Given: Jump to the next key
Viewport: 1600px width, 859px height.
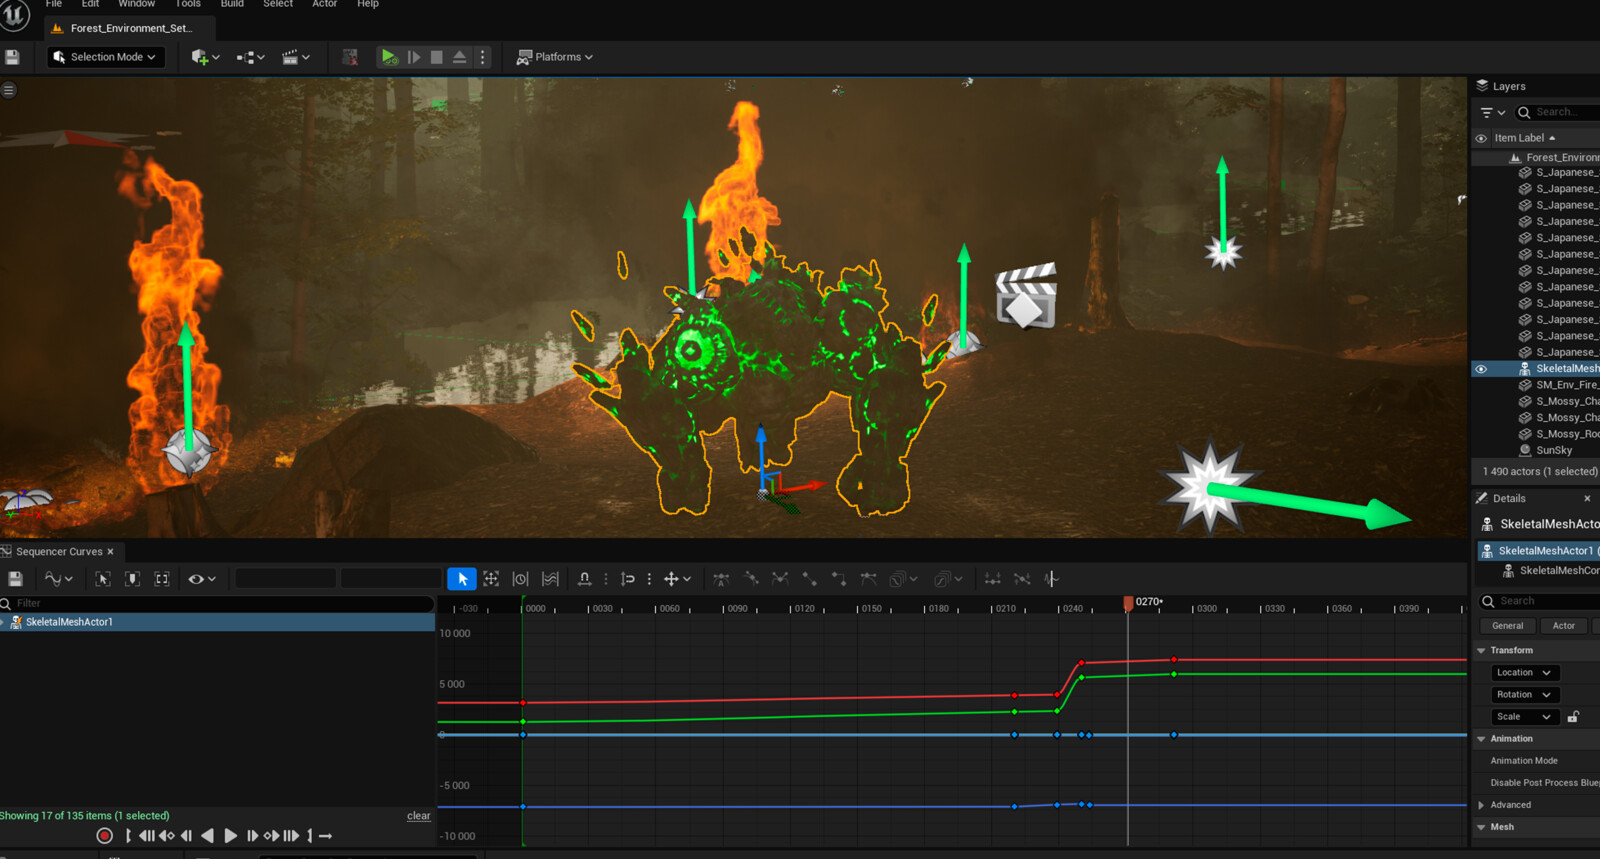Looking at the screenshot, I should pyautogui.click(x=271, y=836).
